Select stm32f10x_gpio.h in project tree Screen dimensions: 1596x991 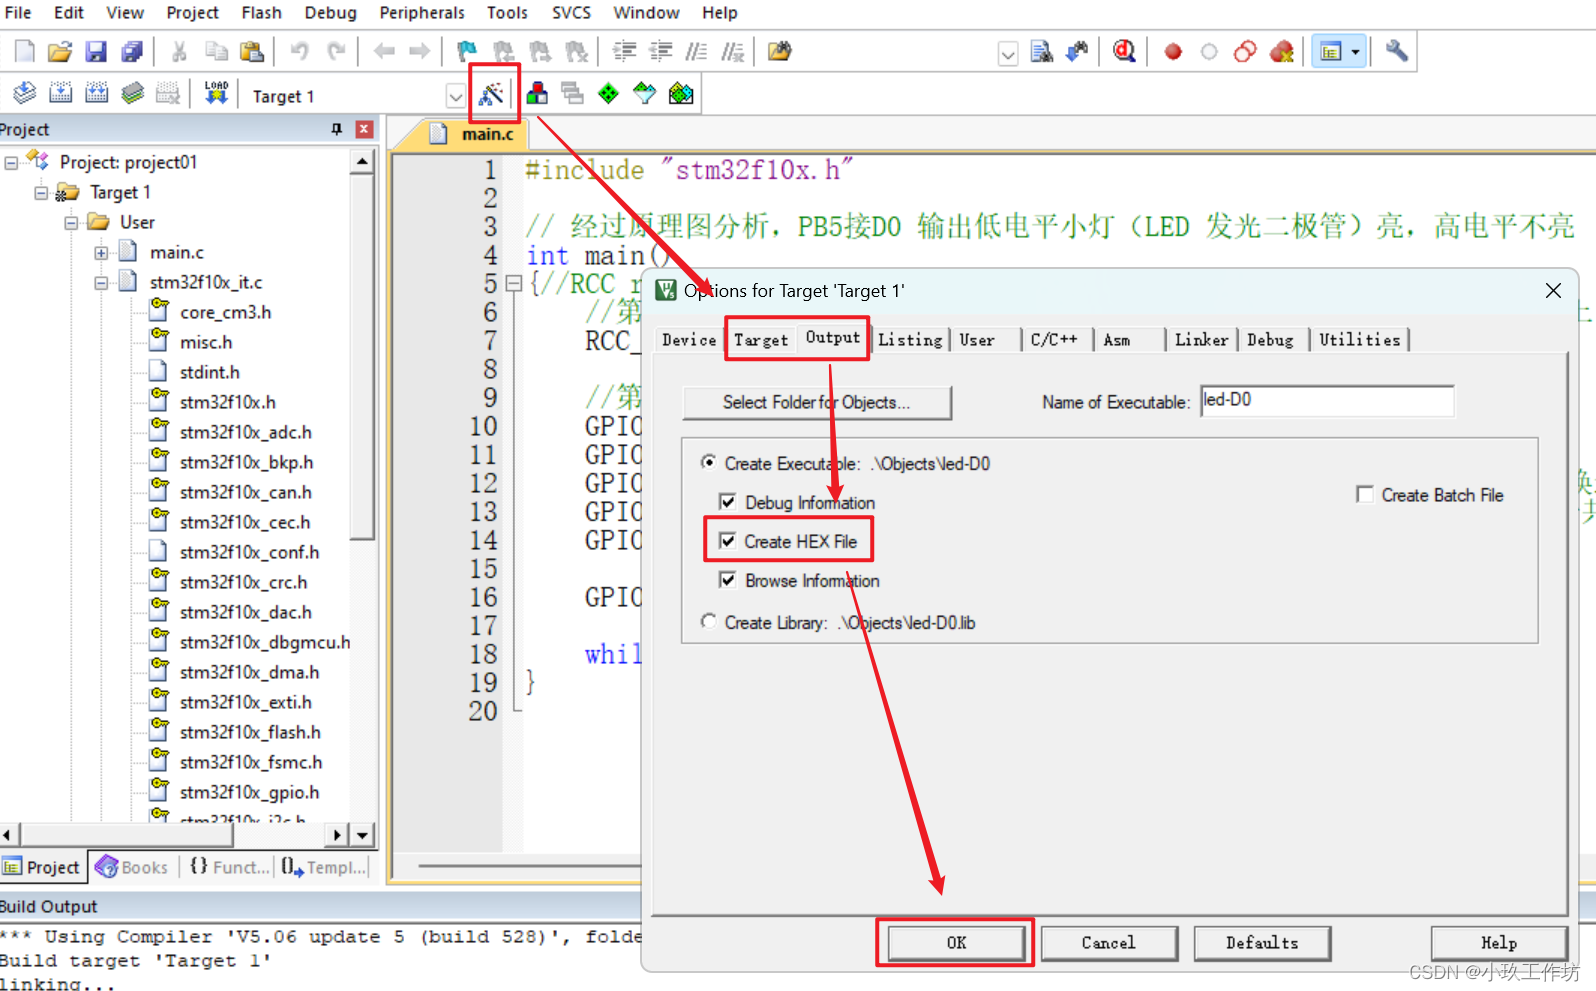coord(249,792)
